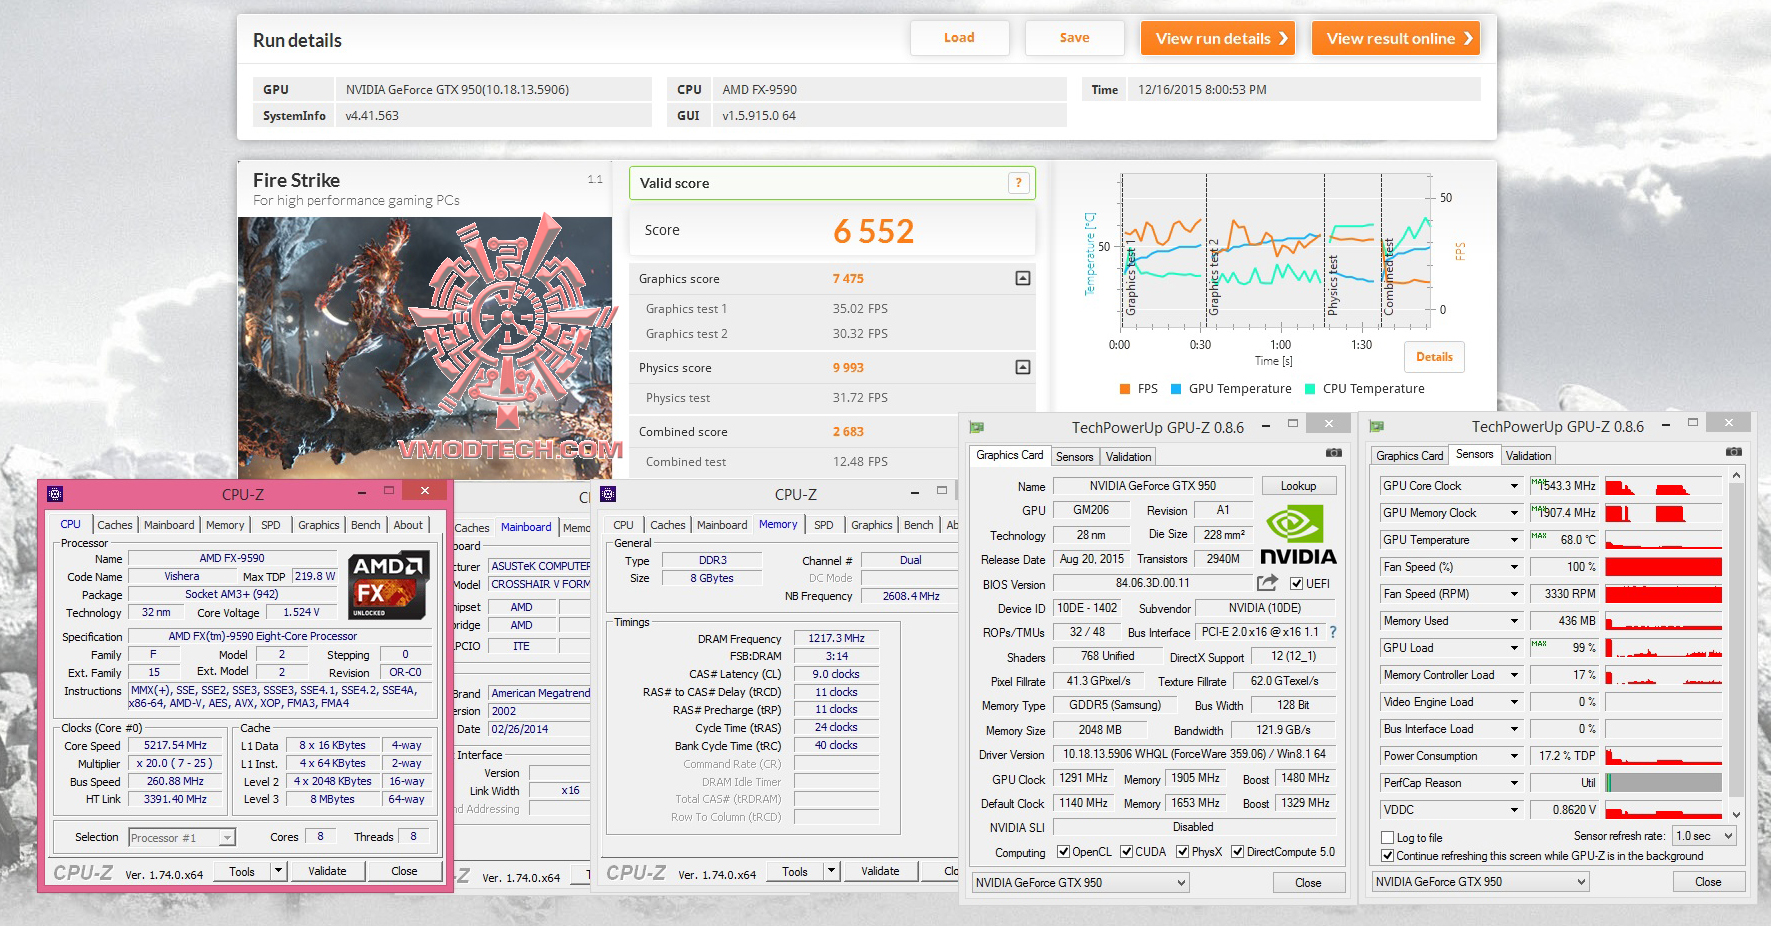Toggle the DirectCompute 5.0 checkbox

[x=1237, y=852]
